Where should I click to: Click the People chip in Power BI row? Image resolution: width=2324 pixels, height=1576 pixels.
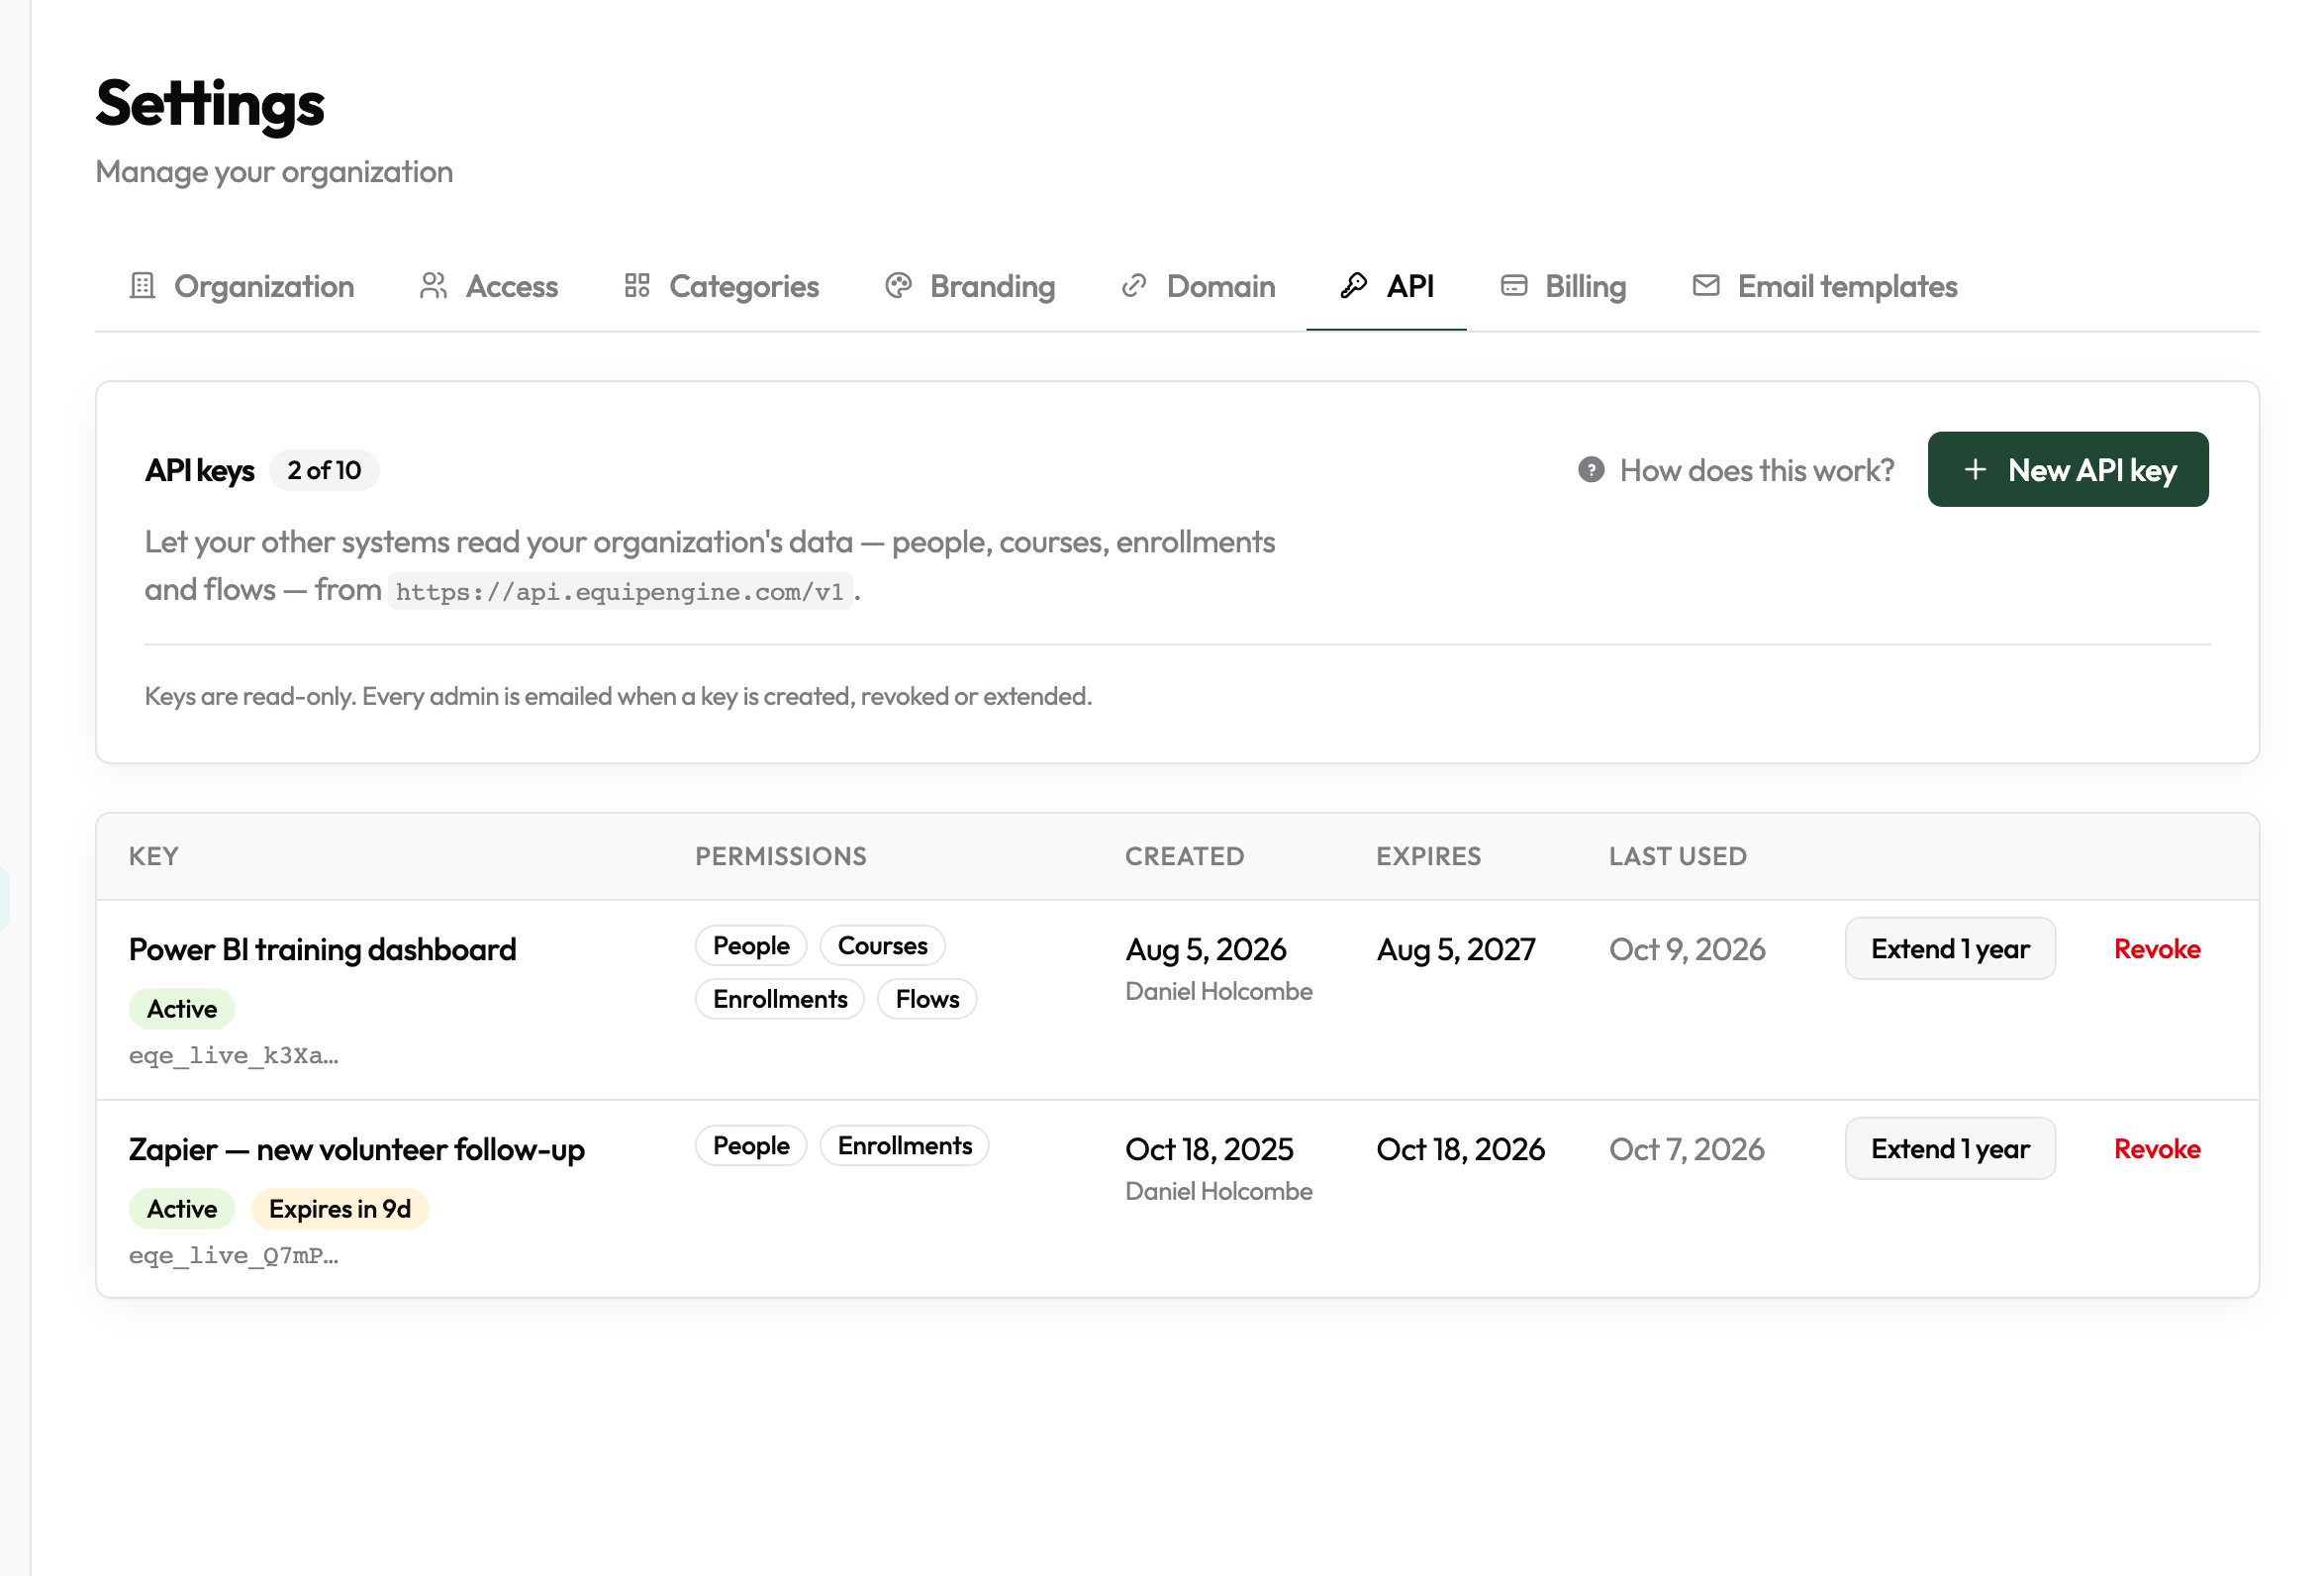pos(751,946)
